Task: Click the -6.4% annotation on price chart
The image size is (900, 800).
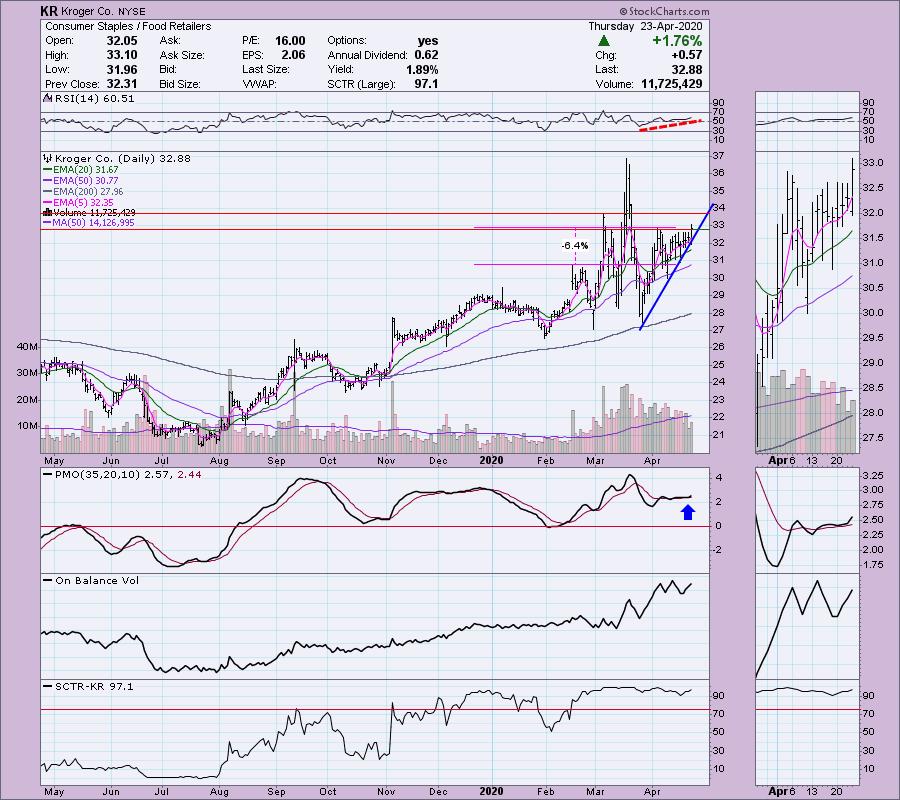Action: [x=575, y=246]
